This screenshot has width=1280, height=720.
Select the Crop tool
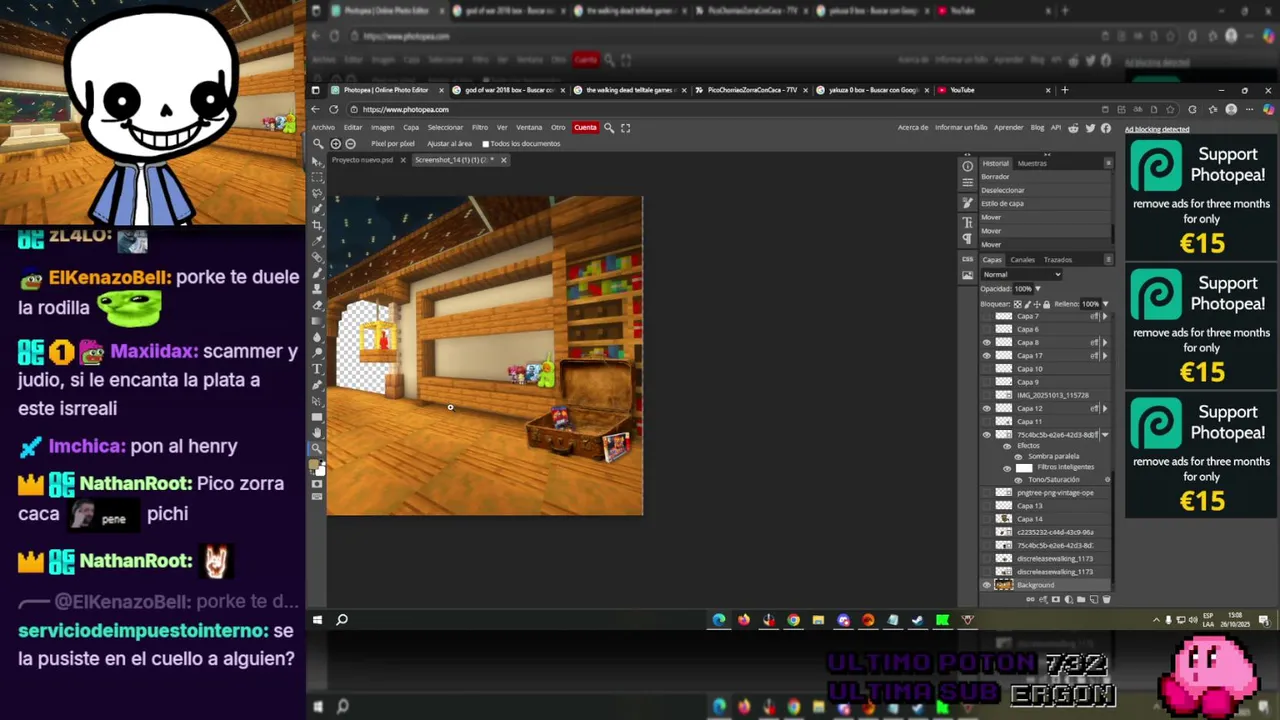[x=318, y=225]
